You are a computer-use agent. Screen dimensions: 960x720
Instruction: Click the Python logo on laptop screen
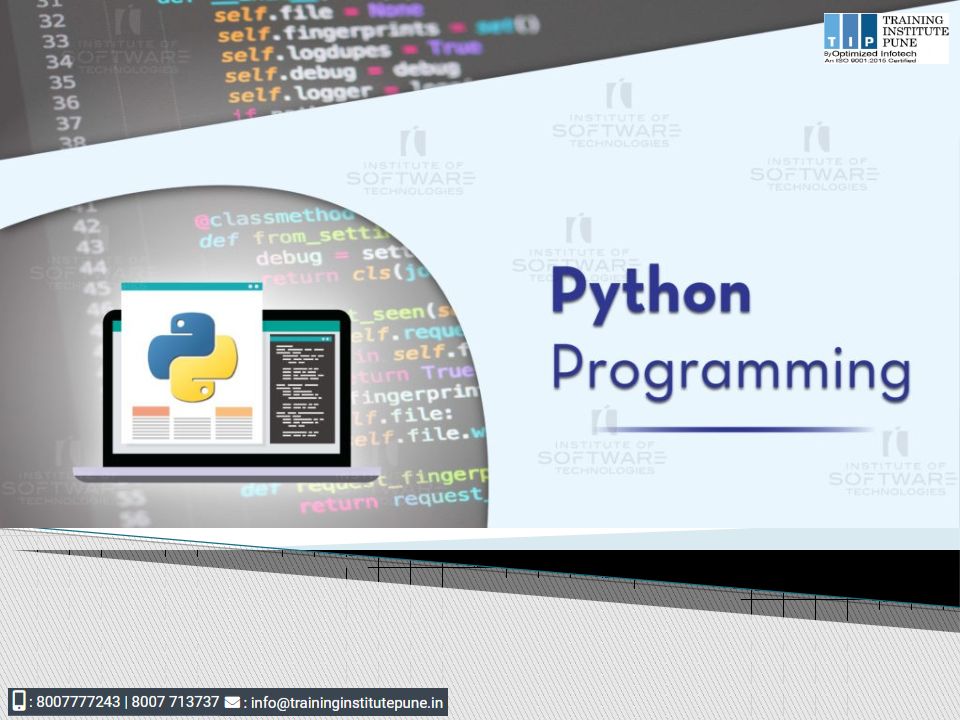coord(192,357)
